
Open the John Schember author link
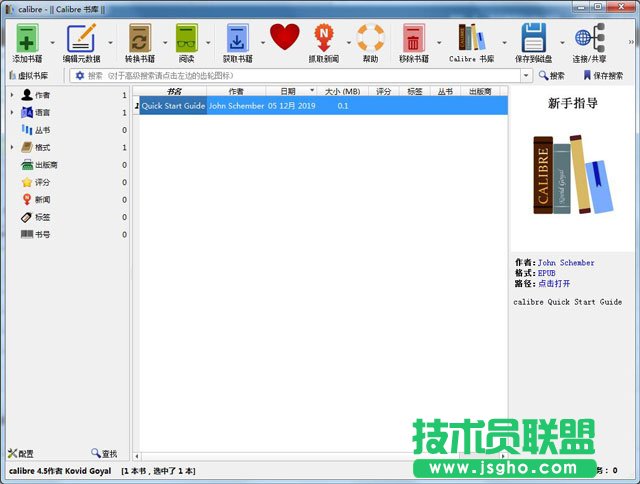(565, 263)
